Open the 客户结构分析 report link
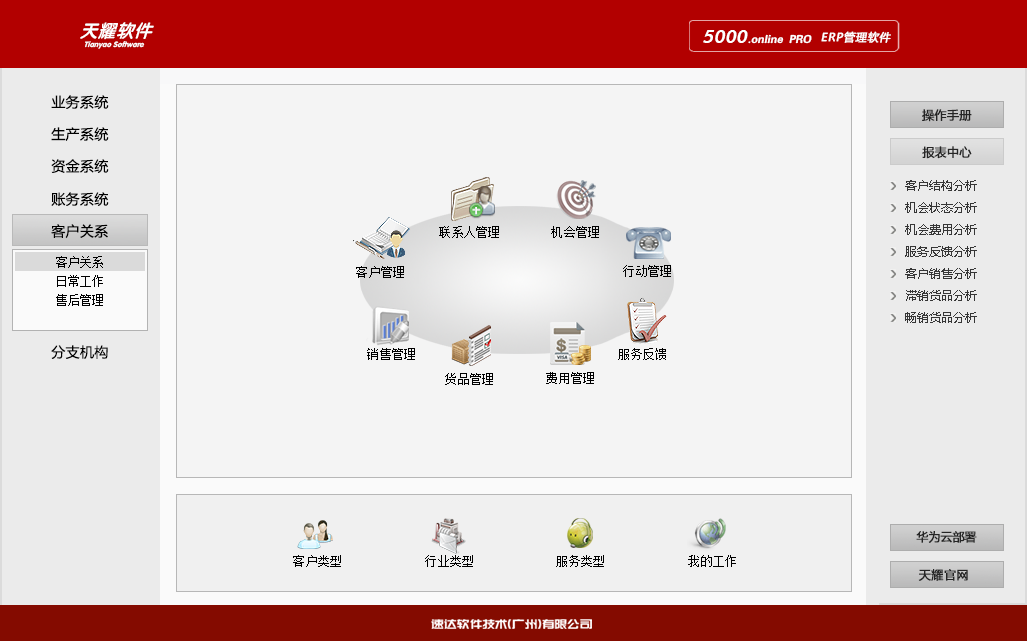Screen dimensions: 1027x641 coord(941,186)
